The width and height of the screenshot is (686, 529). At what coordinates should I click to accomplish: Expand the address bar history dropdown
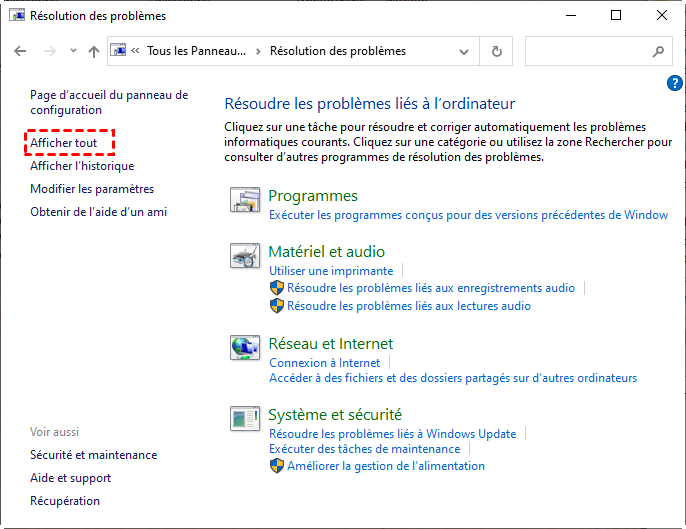(464, 52)
